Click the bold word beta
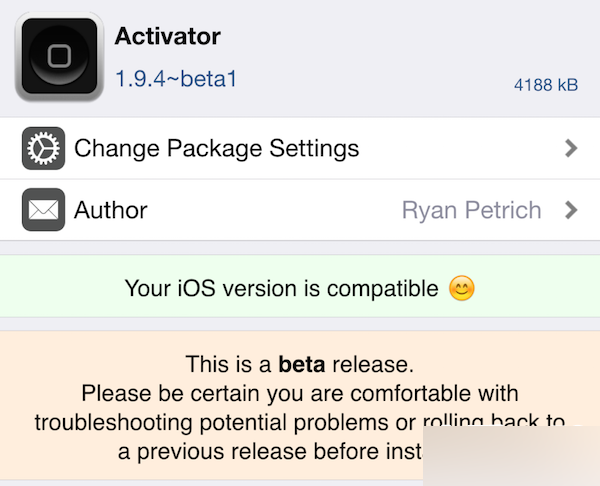 (302, 363)
